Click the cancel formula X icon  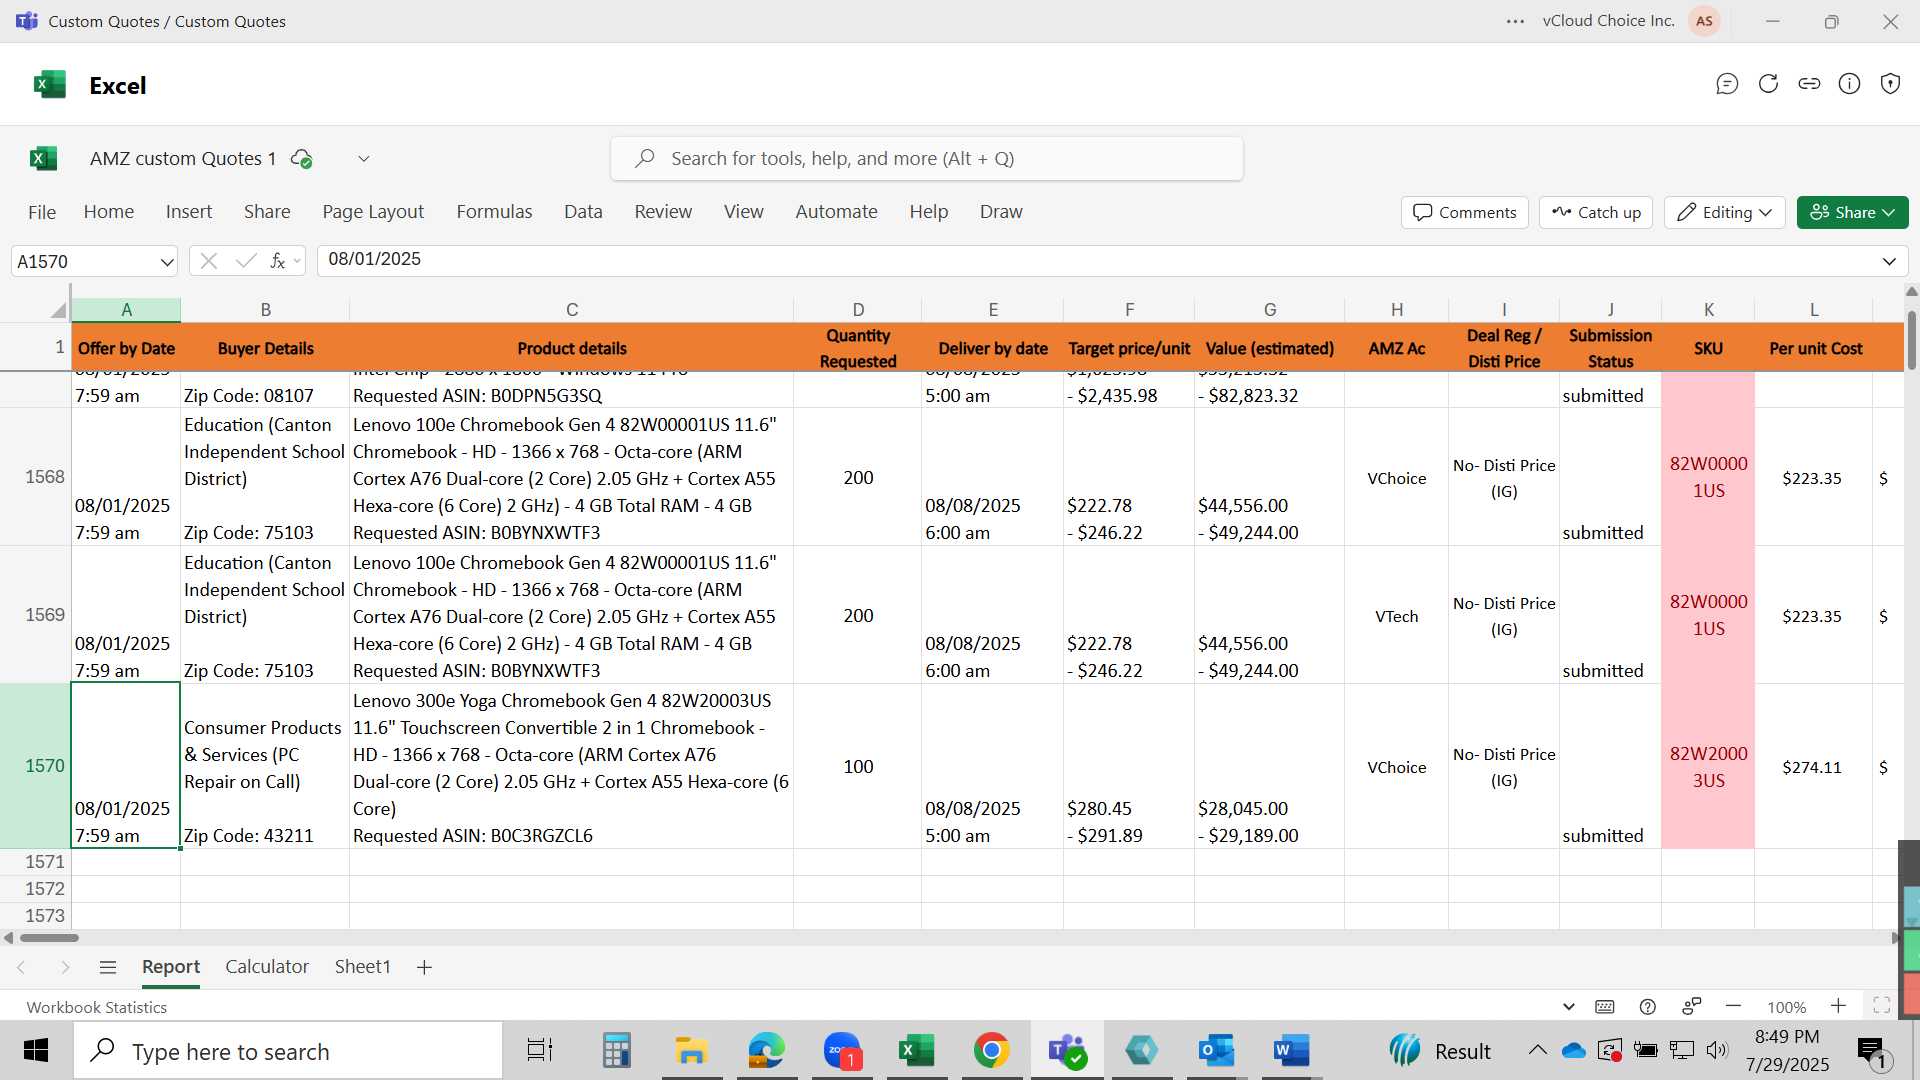coord(208,261)
